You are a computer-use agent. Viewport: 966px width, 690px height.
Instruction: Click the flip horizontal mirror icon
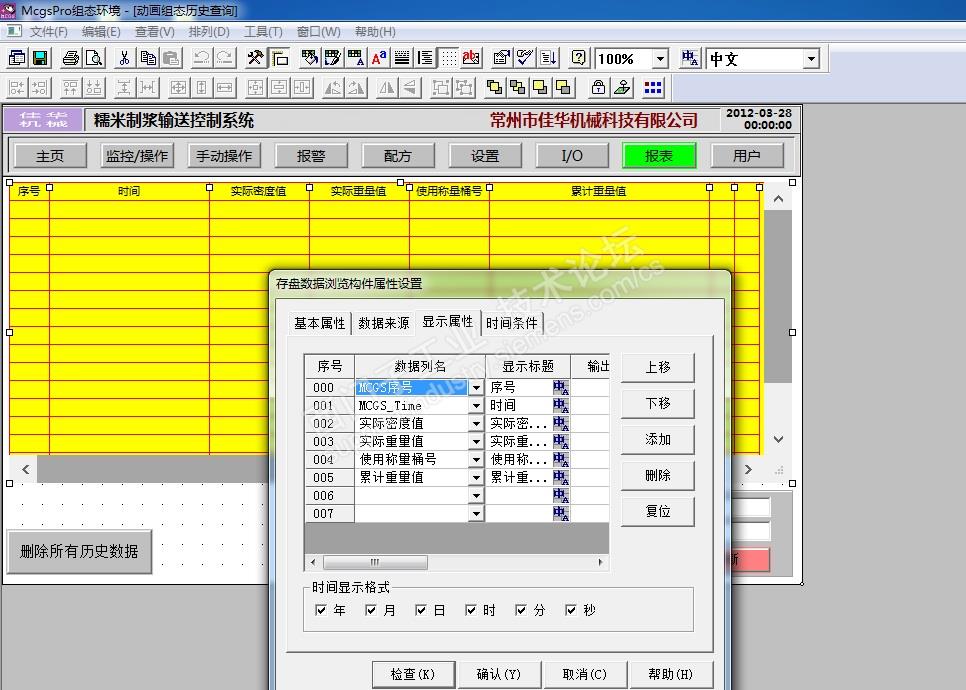click(387, 88)
